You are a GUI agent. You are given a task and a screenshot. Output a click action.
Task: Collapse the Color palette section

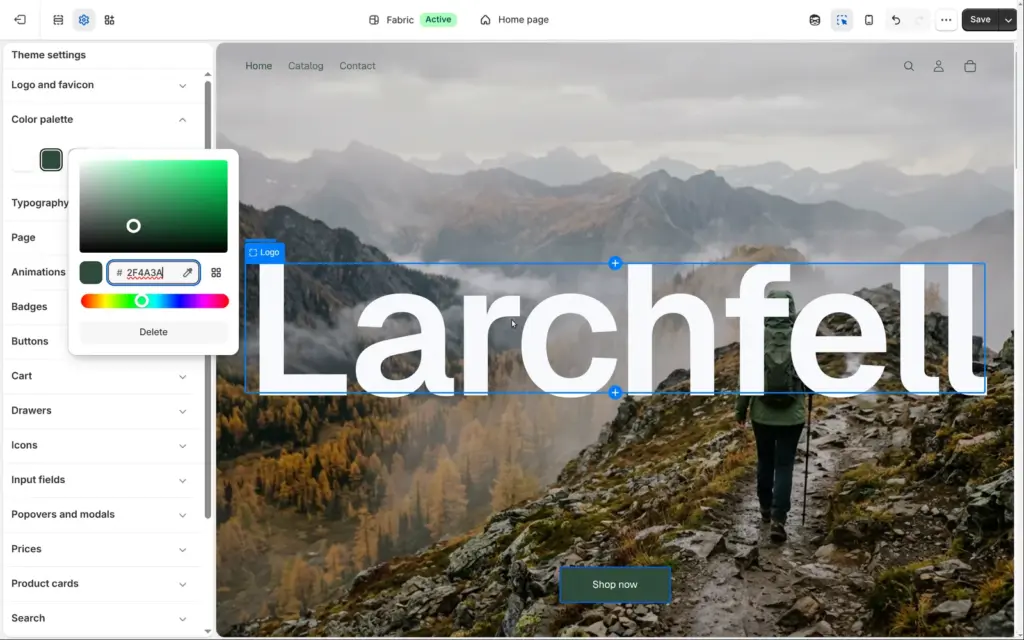[99, 120]
